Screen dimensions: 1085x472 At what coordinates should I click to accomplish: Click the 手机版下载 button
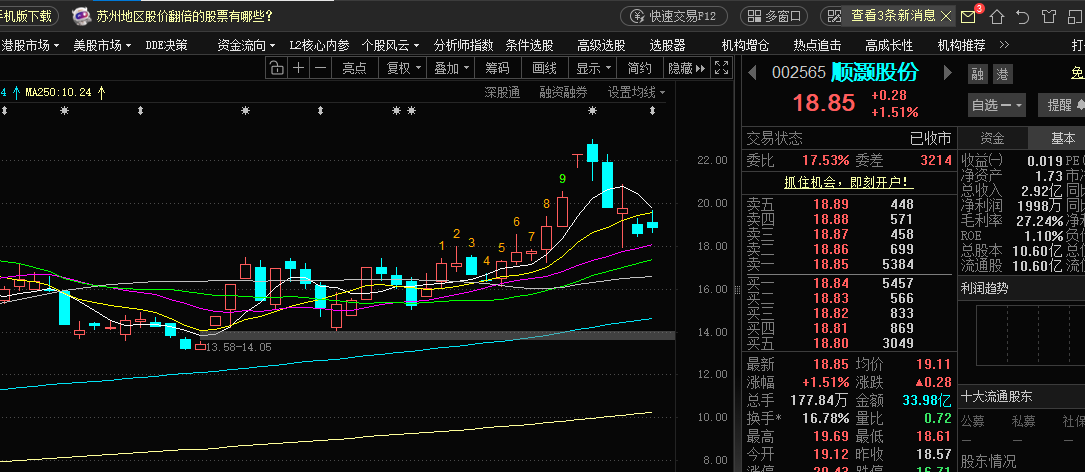[29, 16]
